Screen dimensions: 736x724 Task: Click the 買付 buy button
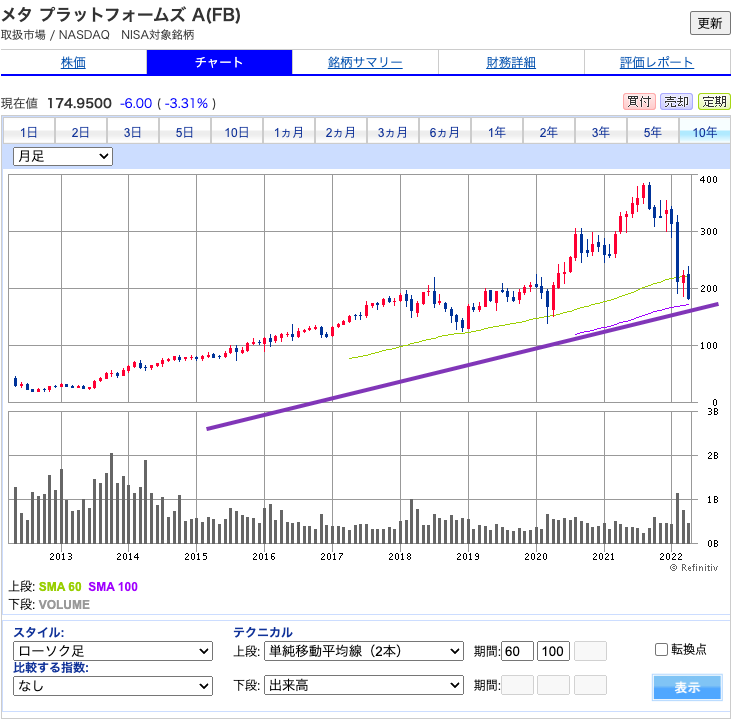[639, 101]
